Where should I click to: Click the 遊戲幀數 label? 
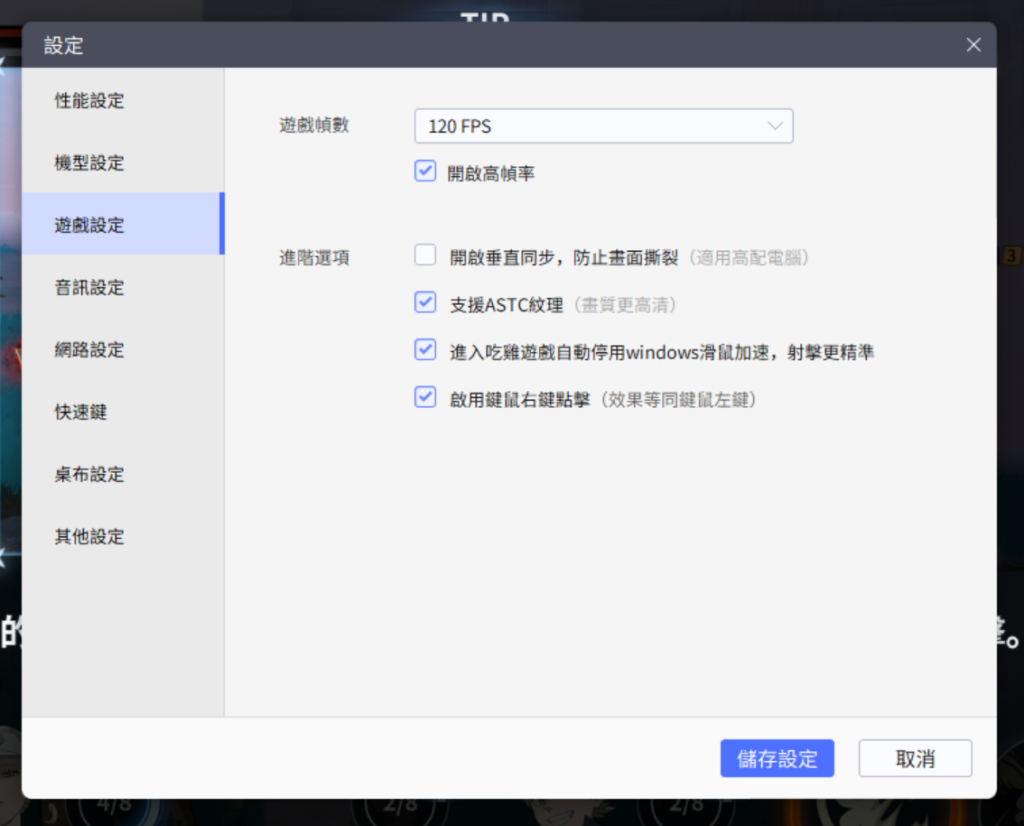click(314, 125)
